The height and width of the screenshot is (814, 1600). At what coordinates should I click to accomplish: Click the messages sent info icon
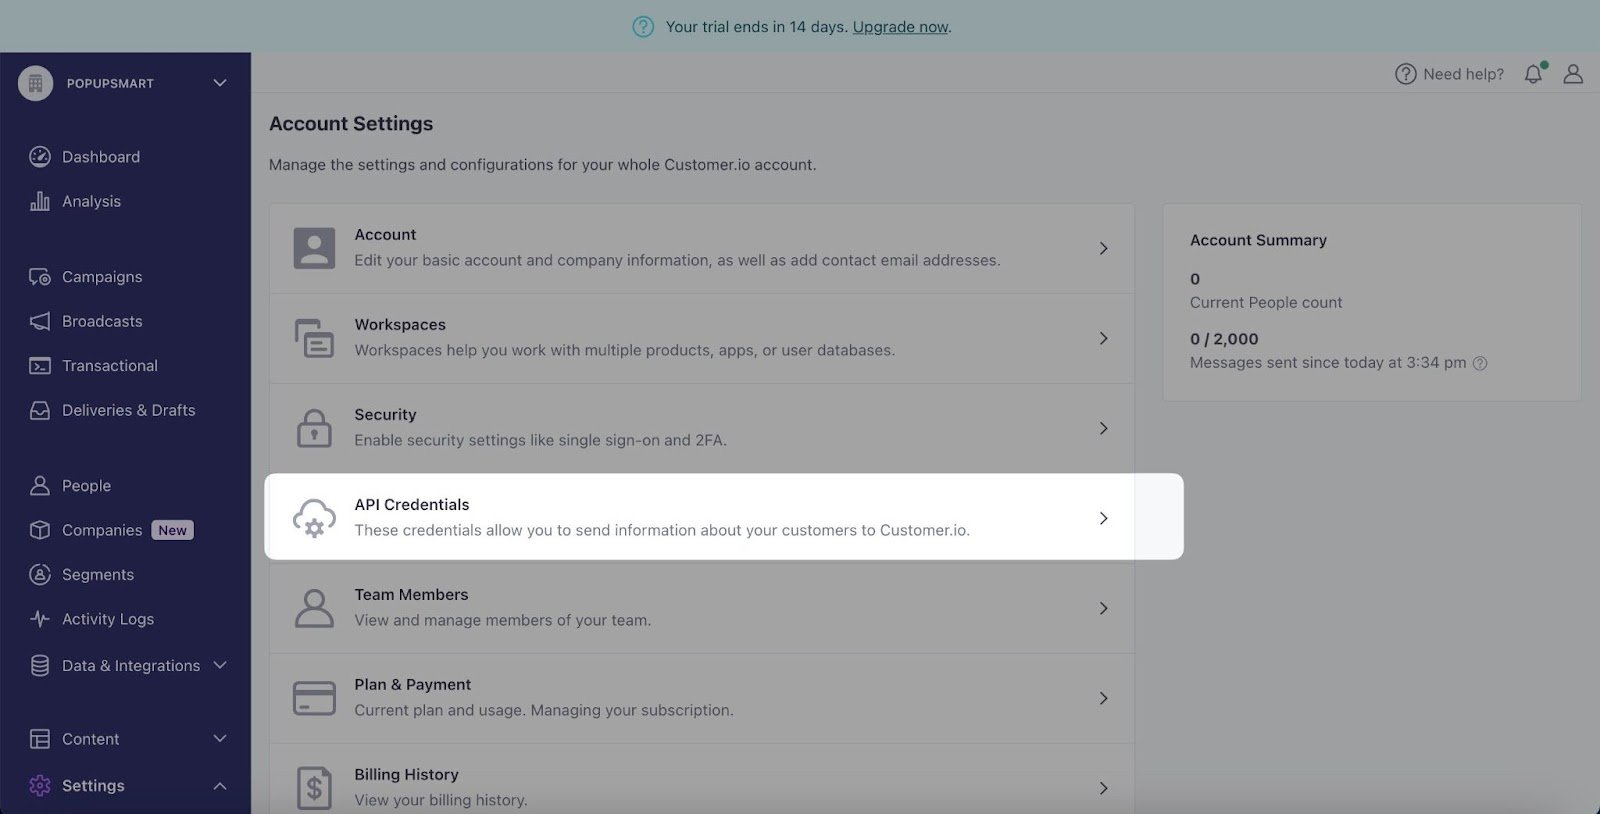pos(1480,363)
